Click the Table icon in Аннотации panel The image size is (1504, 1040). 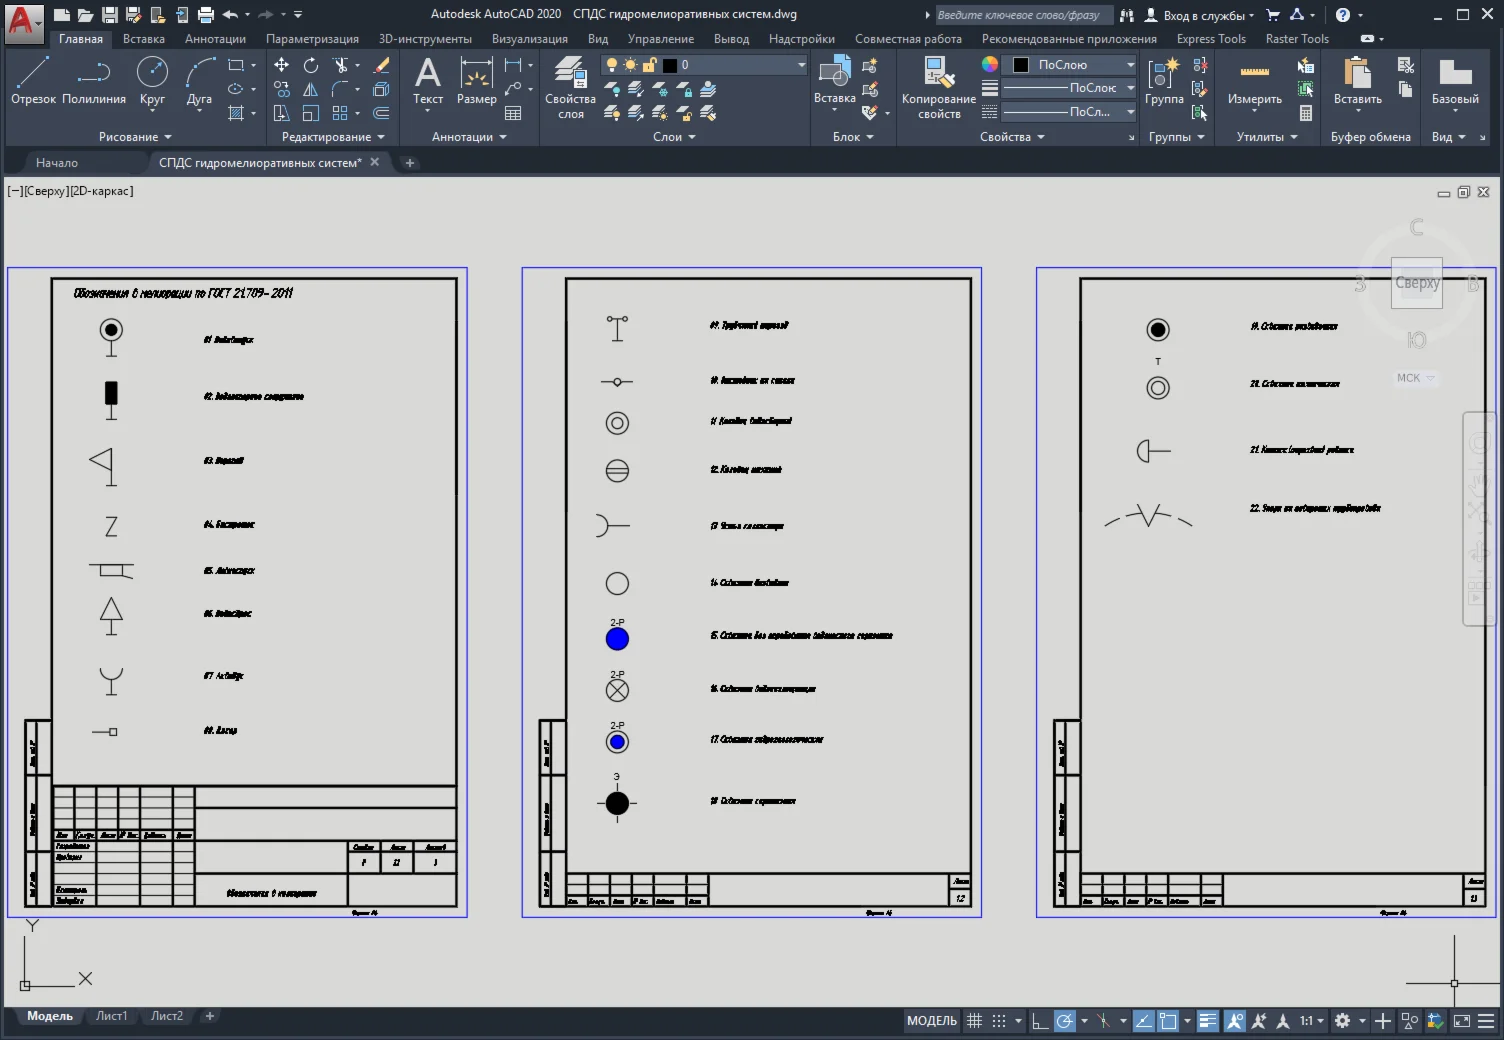[513, 113]
